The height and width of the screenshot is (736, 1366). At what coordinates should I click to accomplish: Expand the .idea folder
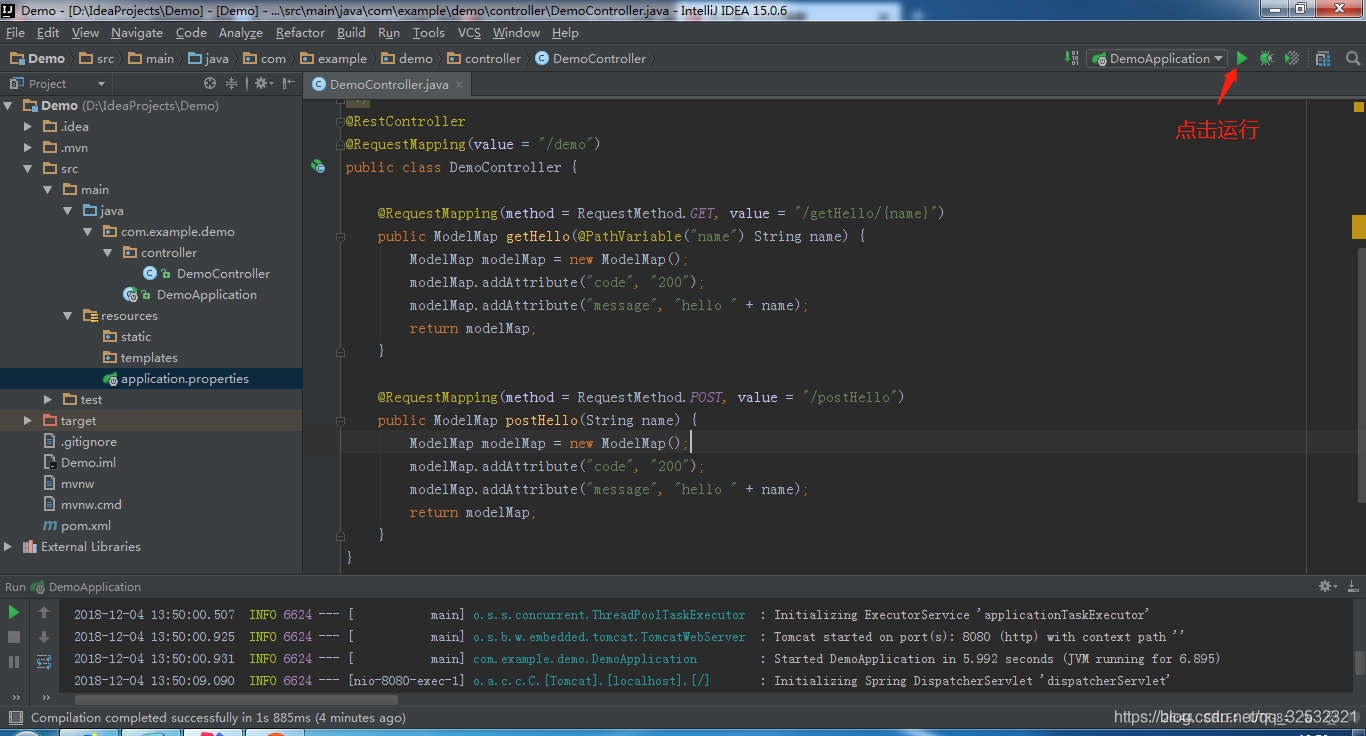[x=28, y=126]
